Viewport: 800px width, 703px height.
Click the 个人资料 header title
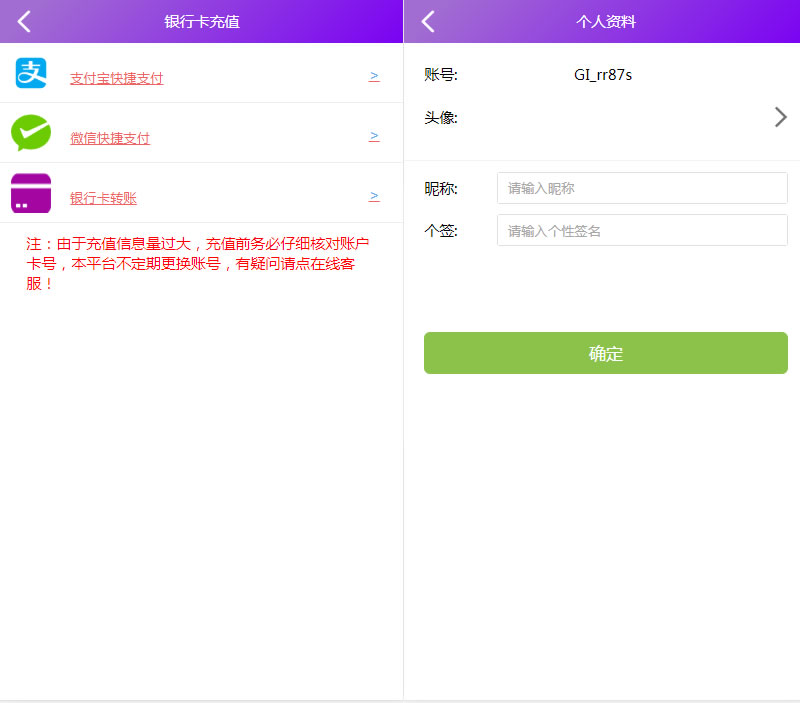606,21
